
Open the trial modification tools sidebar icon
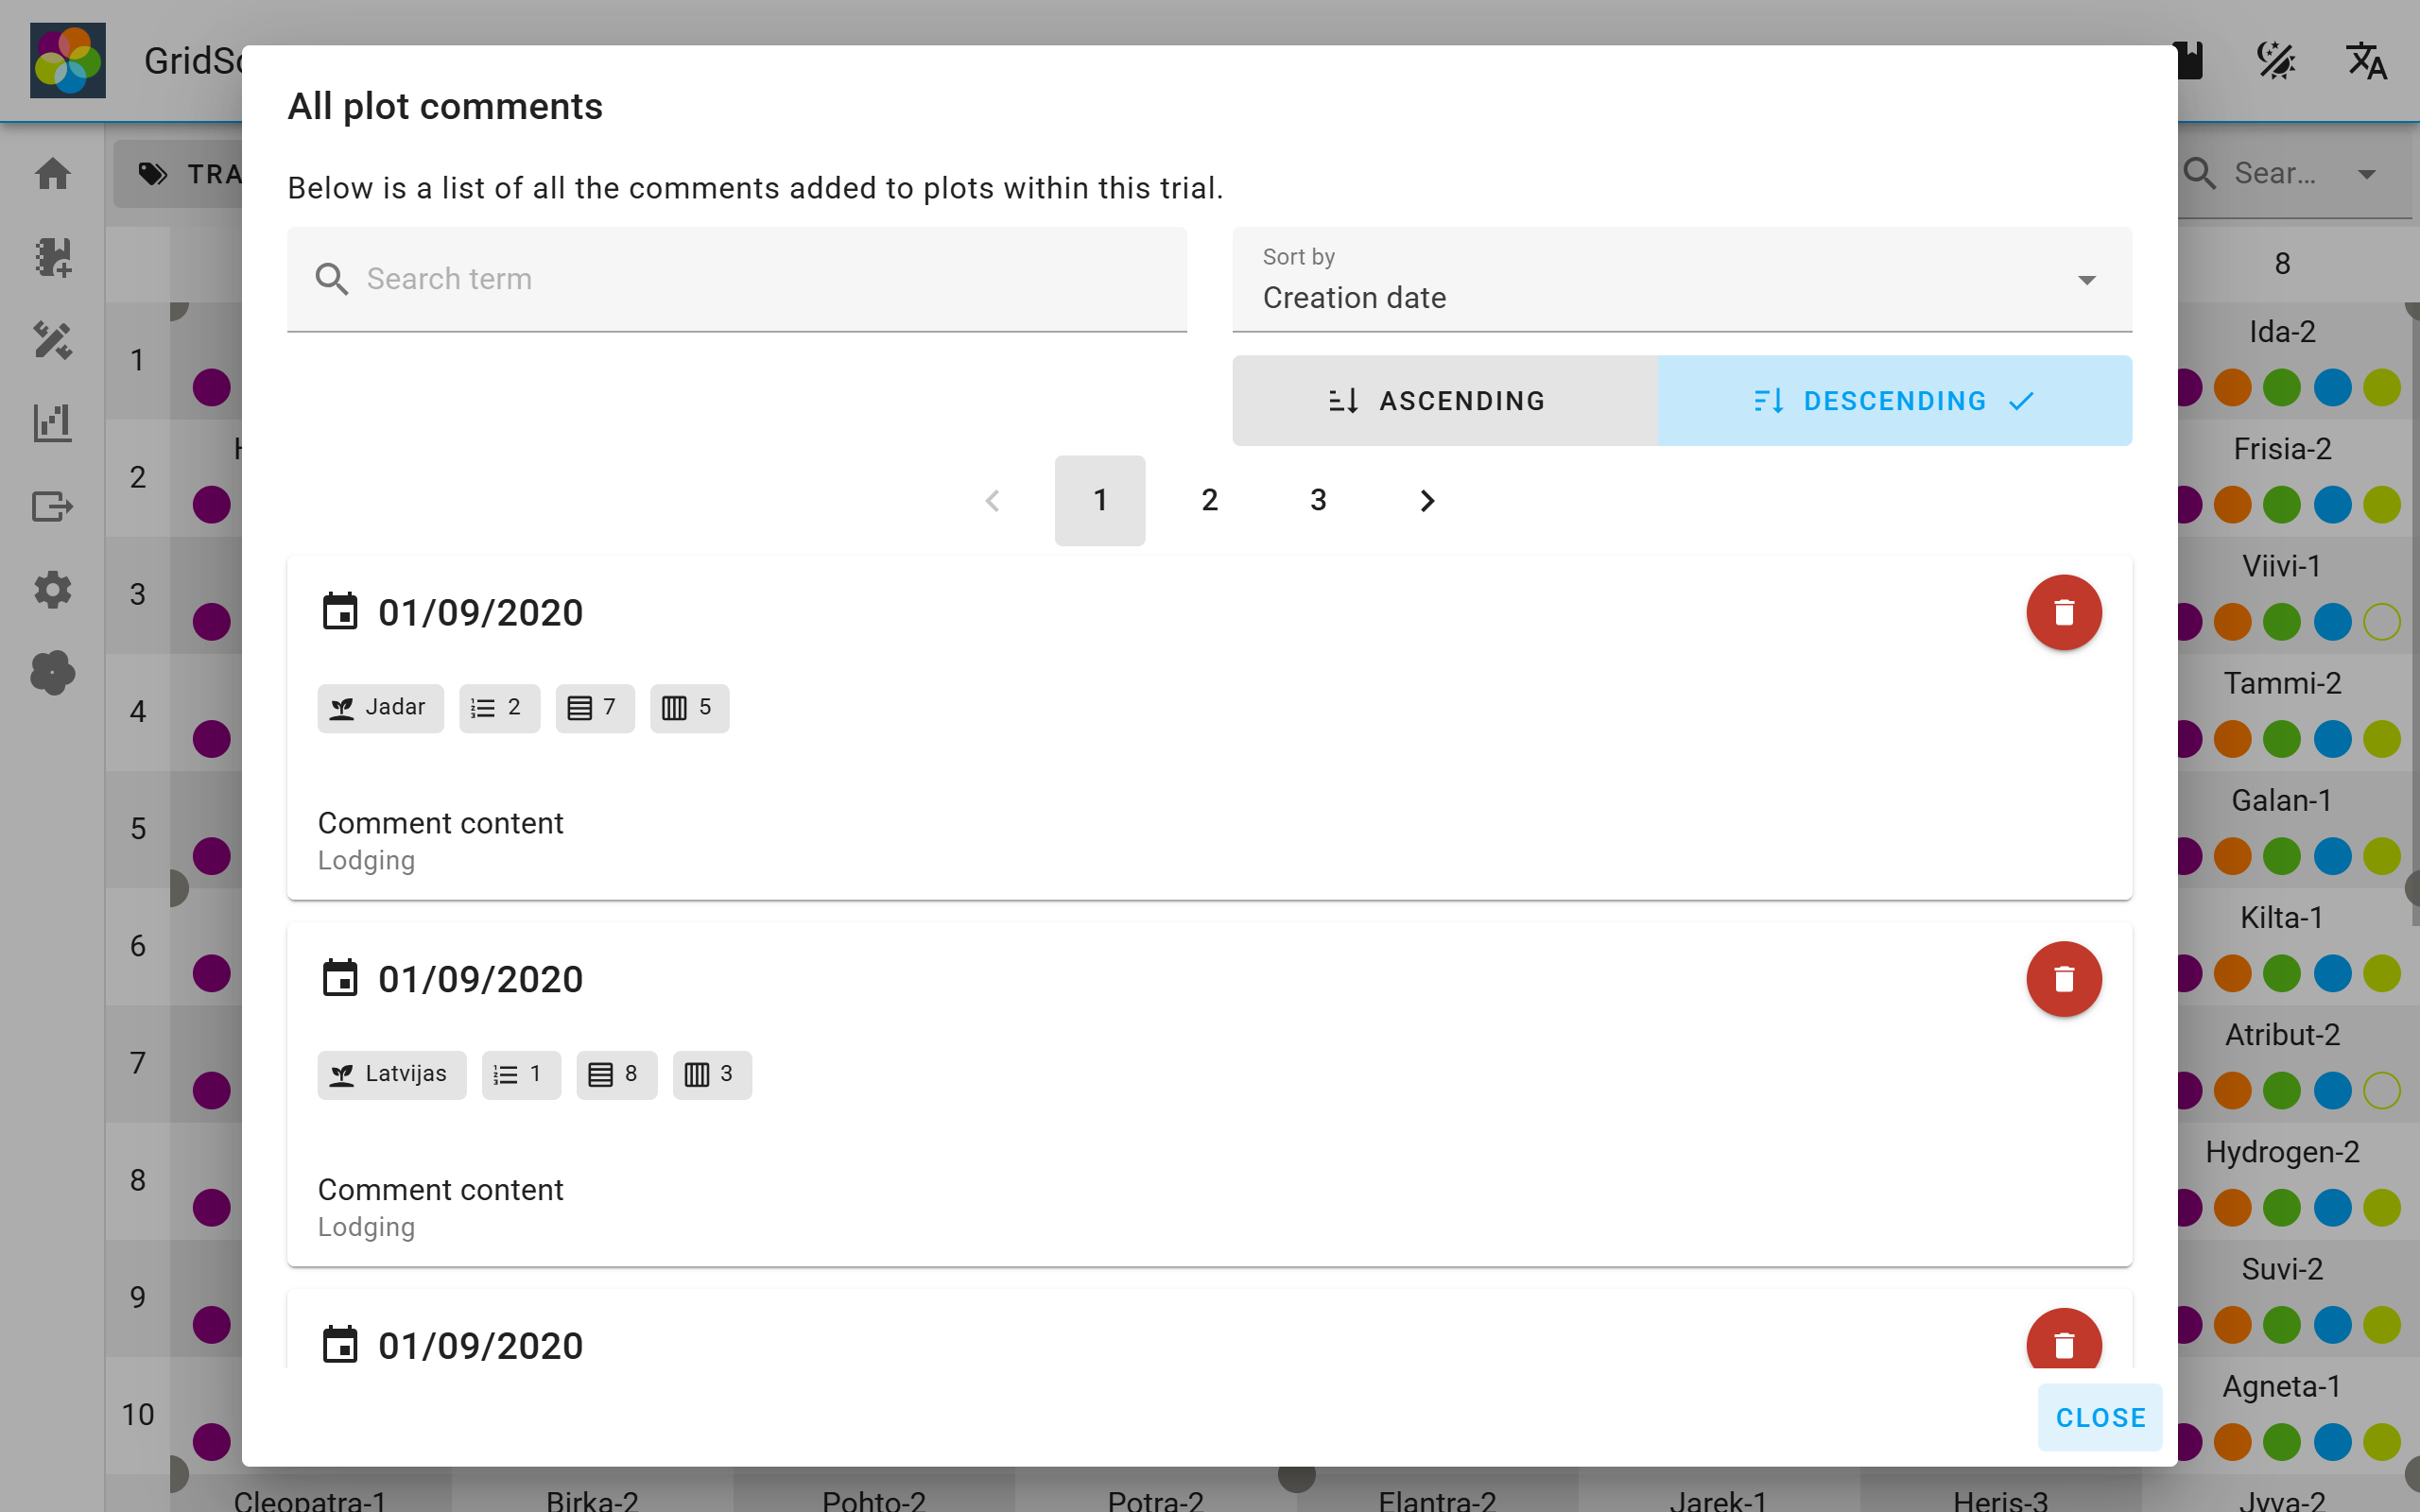click(x=52, y=342)
